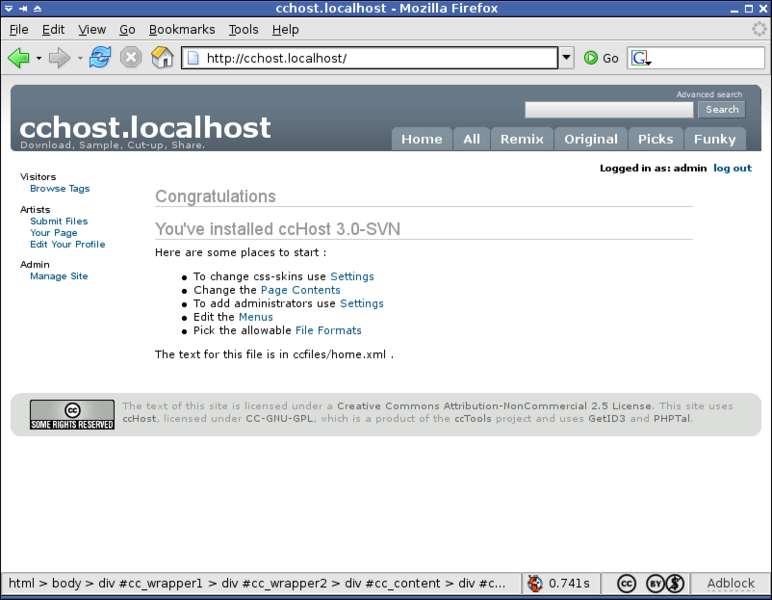Open the Menus link
Viewport: 772px width, 600px height.
tap(256, 317)
